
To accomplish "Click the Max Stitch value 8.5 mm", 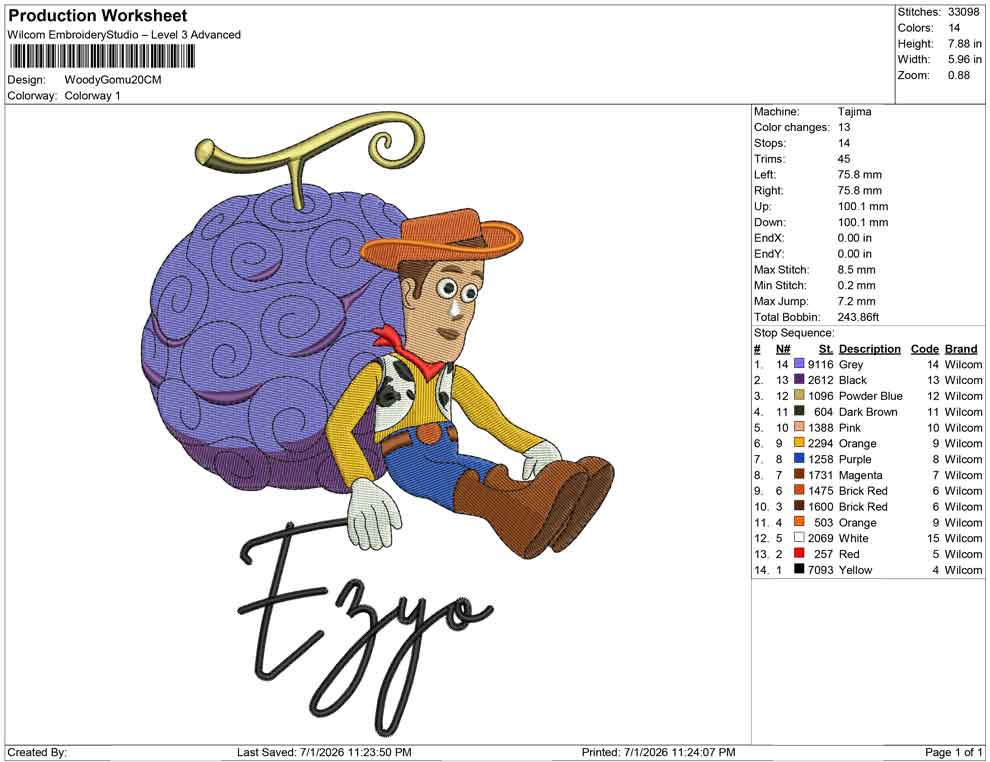I will tap(856, 270).
